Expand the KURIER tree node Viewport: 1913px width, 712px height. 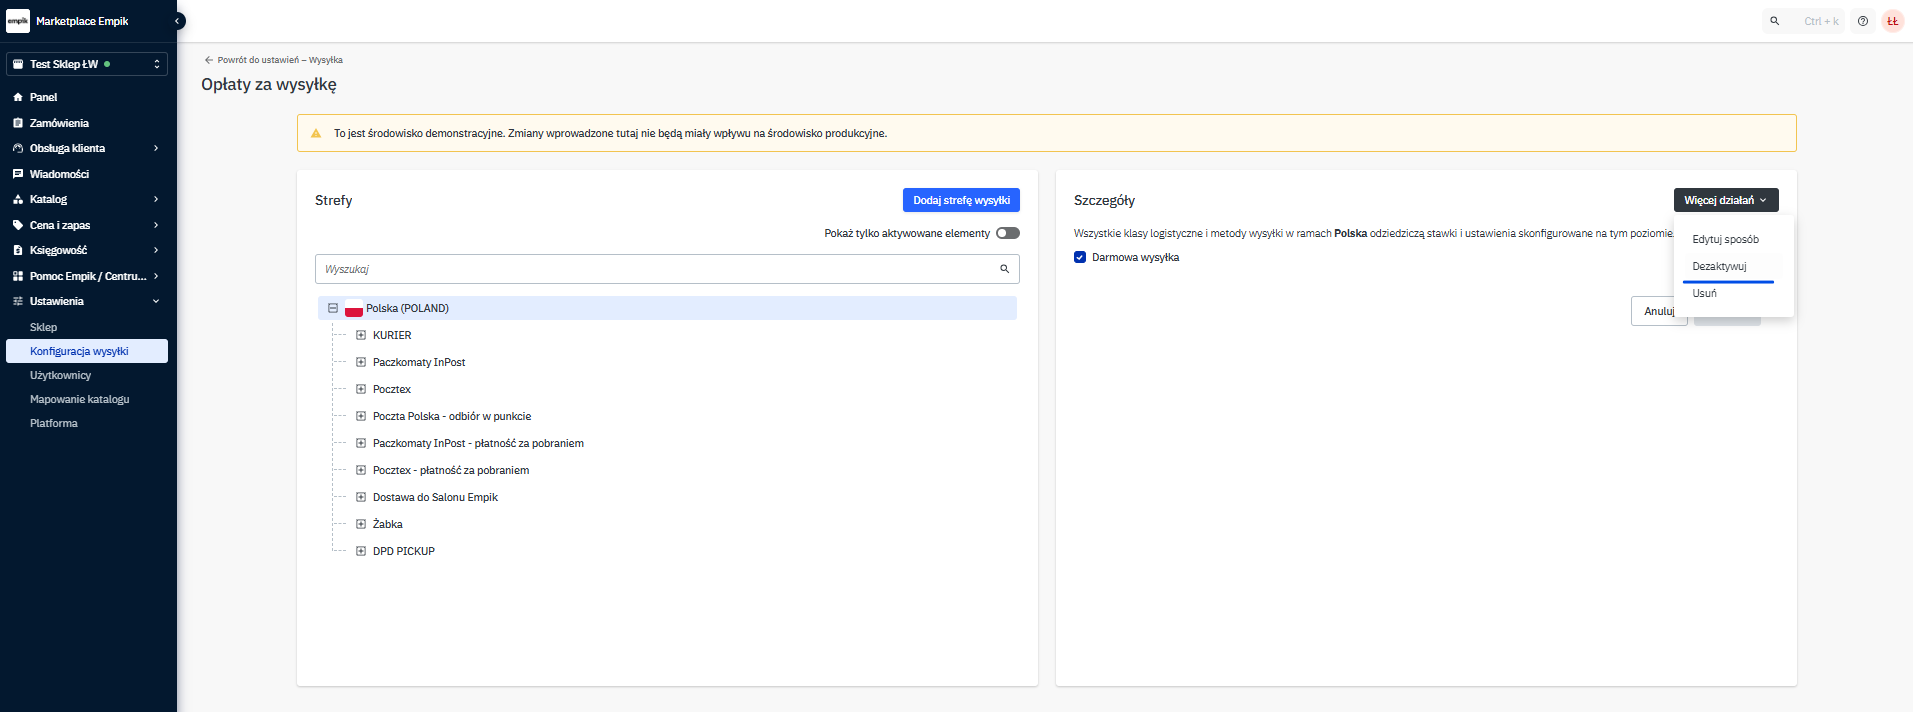361,335
